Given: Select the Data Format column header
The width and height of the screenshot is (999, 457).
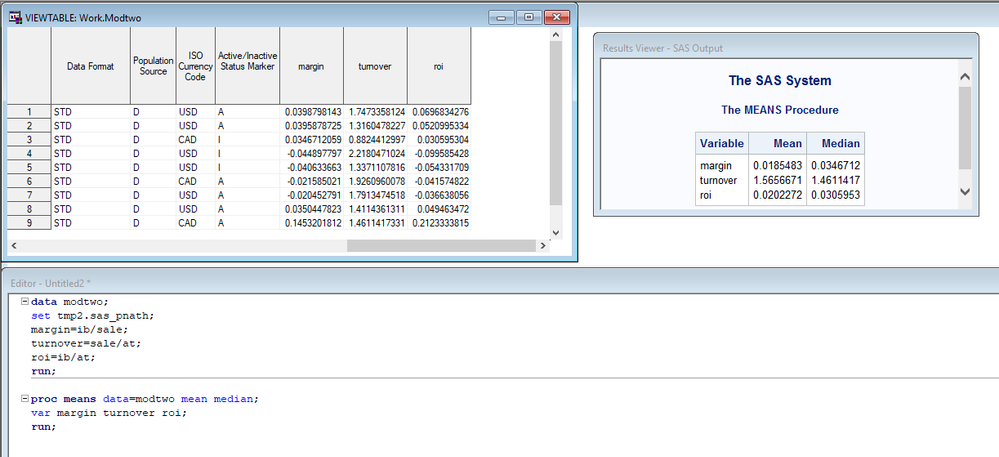Looking at the screenshot, I should tap(90, 66).
